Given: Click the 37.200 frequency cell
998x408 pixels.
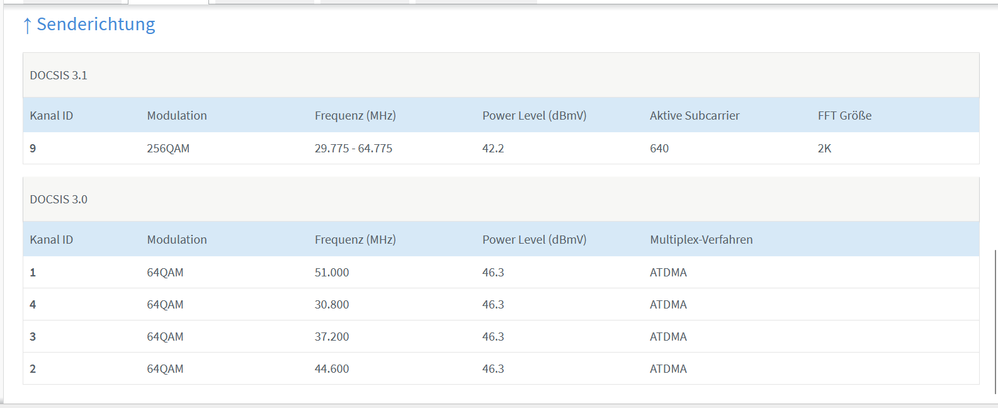Looking at the screenshot, I should (331, 336).
